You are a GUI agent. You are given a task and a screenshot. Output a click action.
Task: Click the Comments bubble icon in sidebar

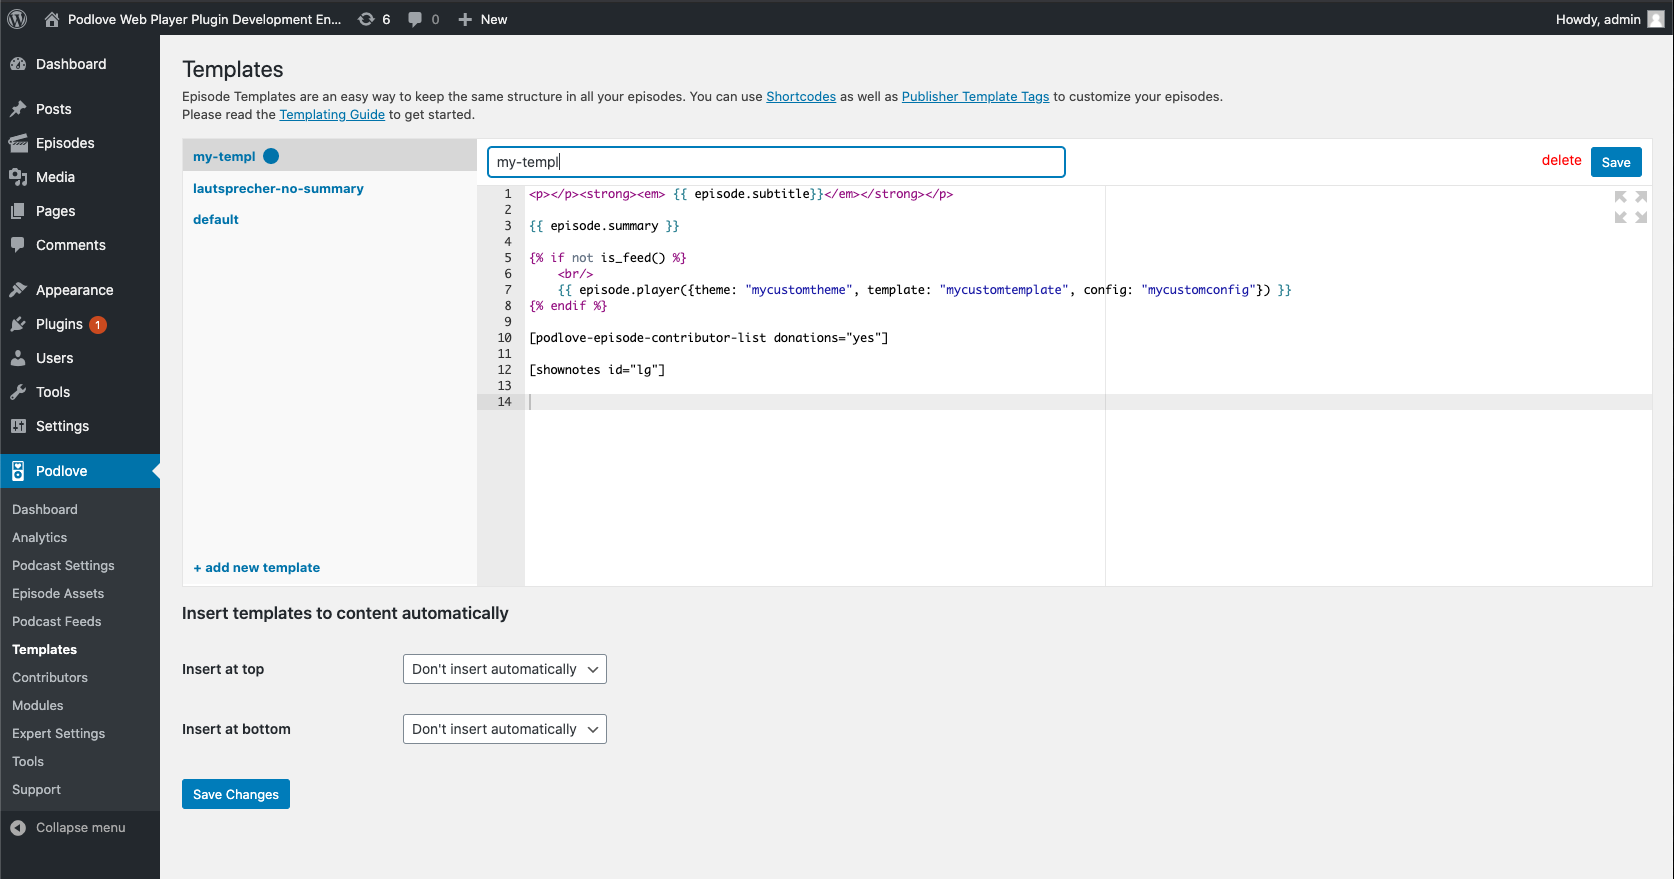click(x=18, y=245)
